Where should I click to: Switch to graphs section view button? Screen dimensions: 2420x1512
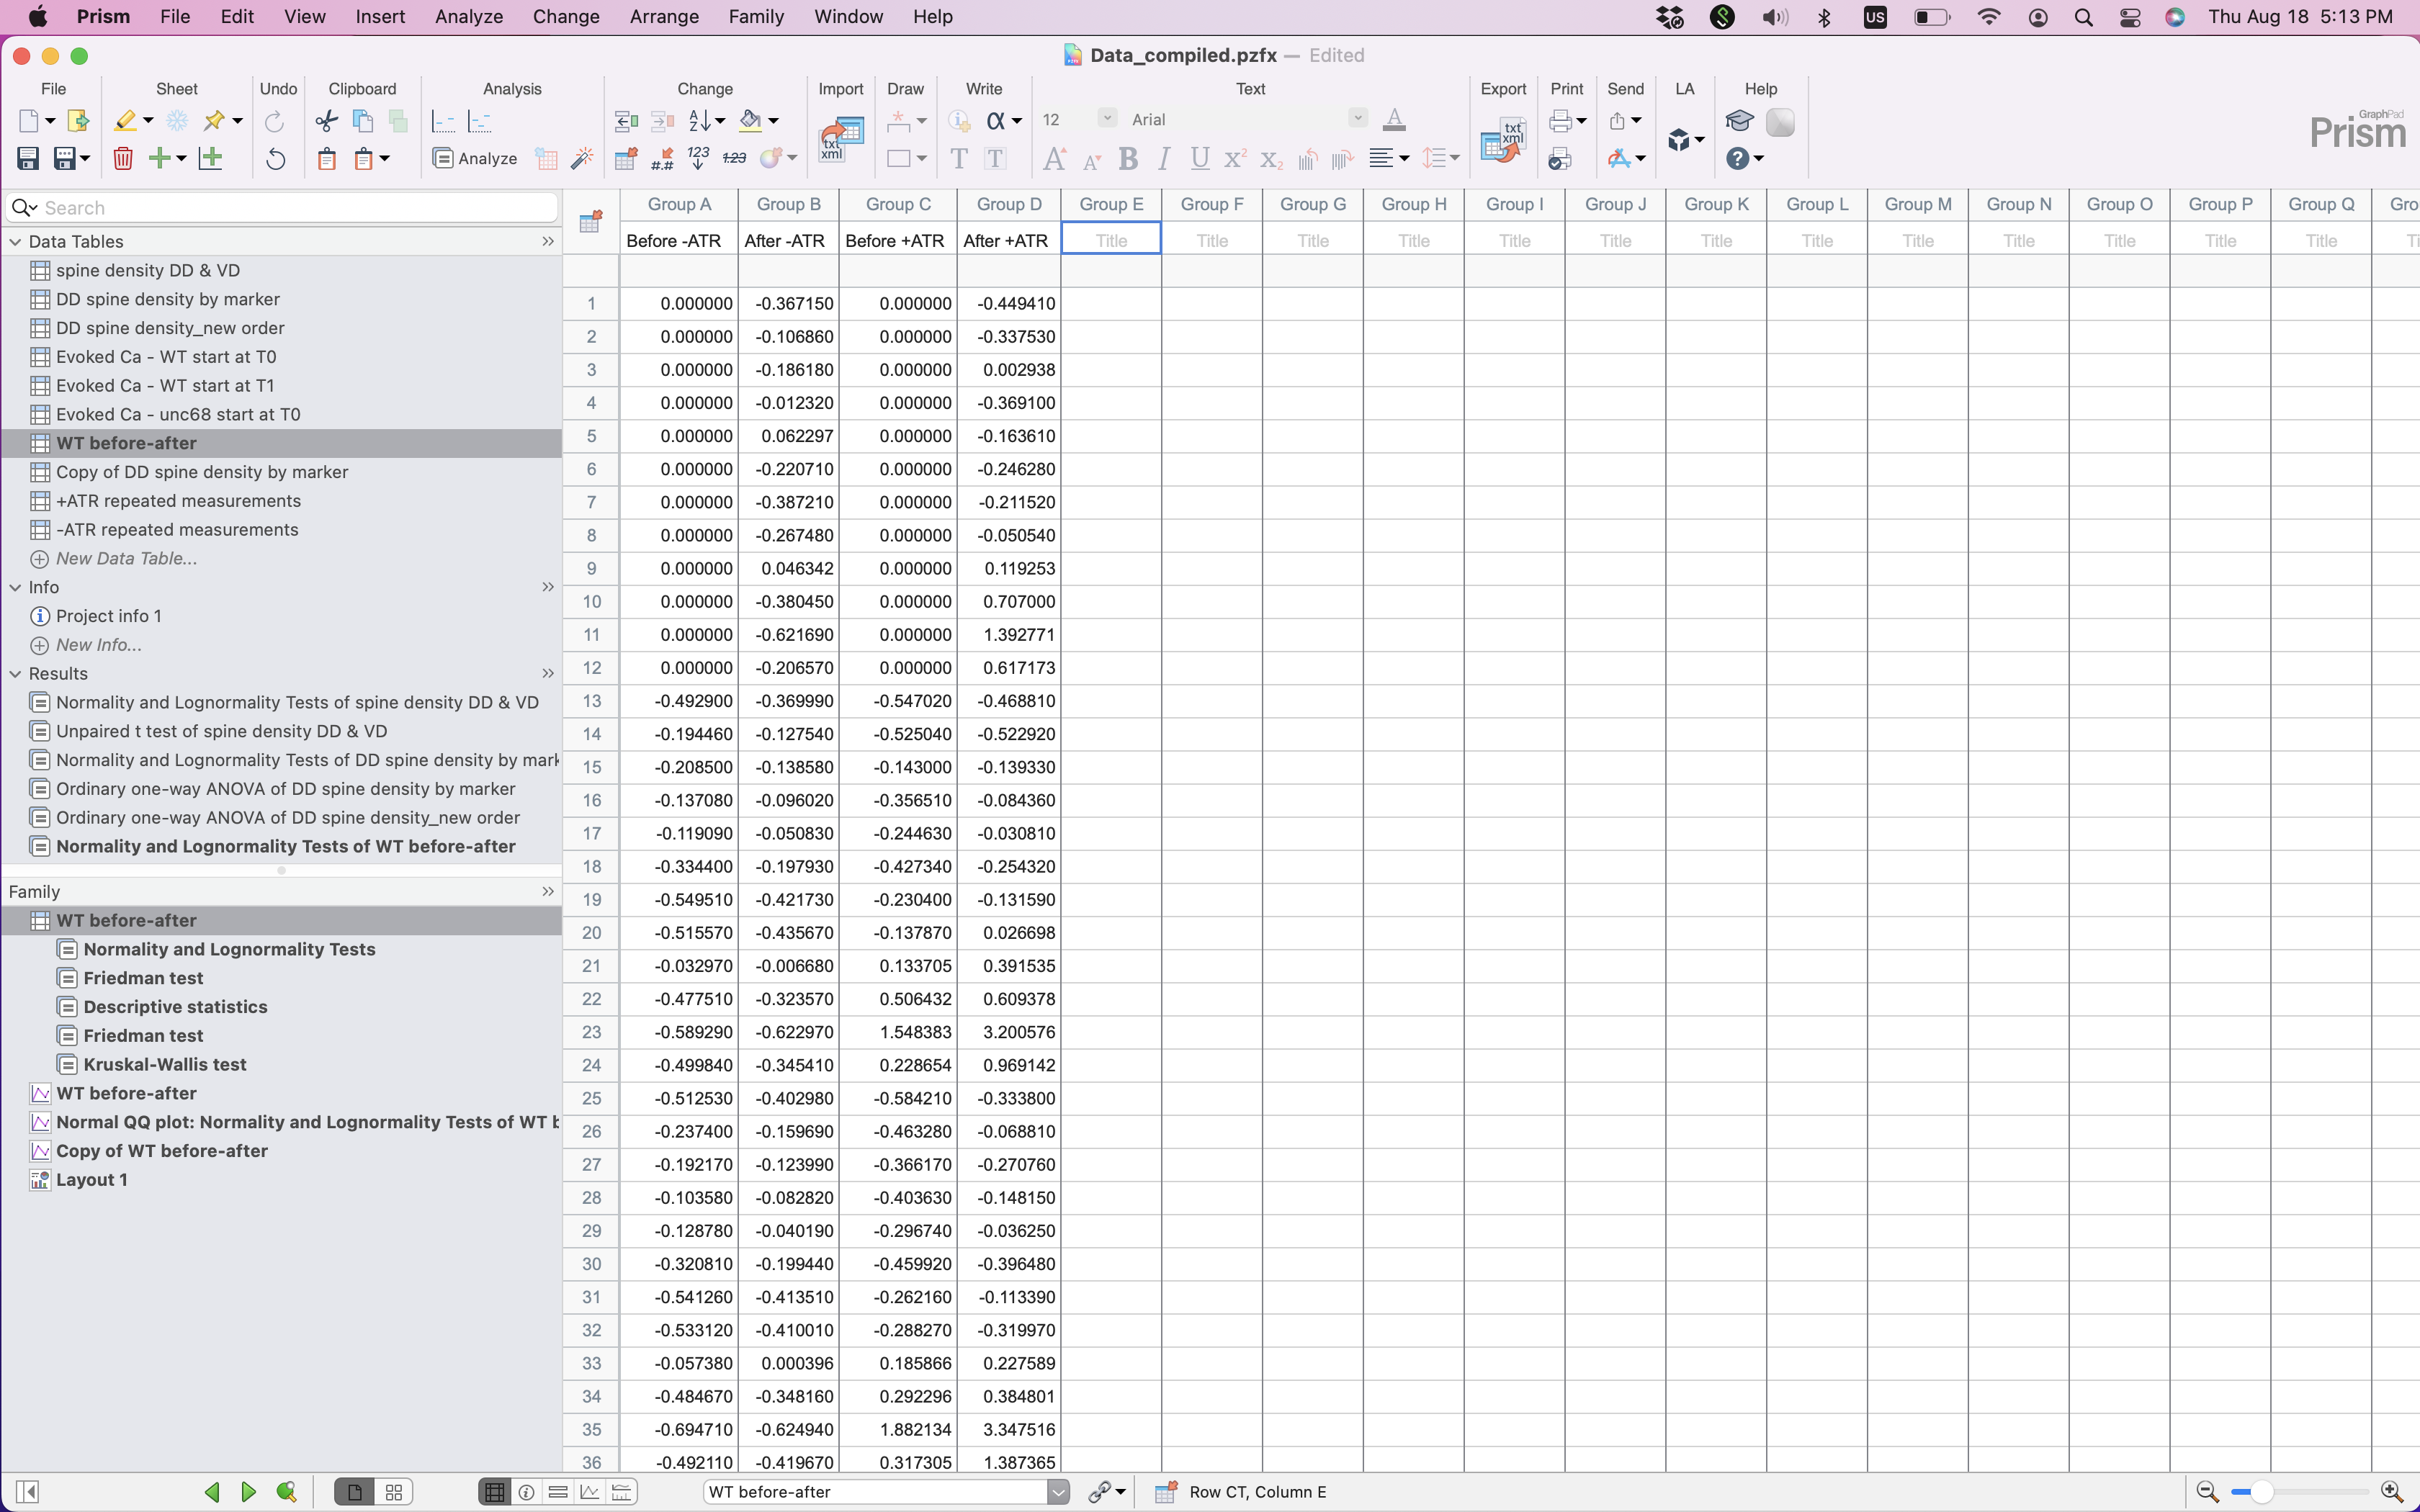[x=590, y=1492]
